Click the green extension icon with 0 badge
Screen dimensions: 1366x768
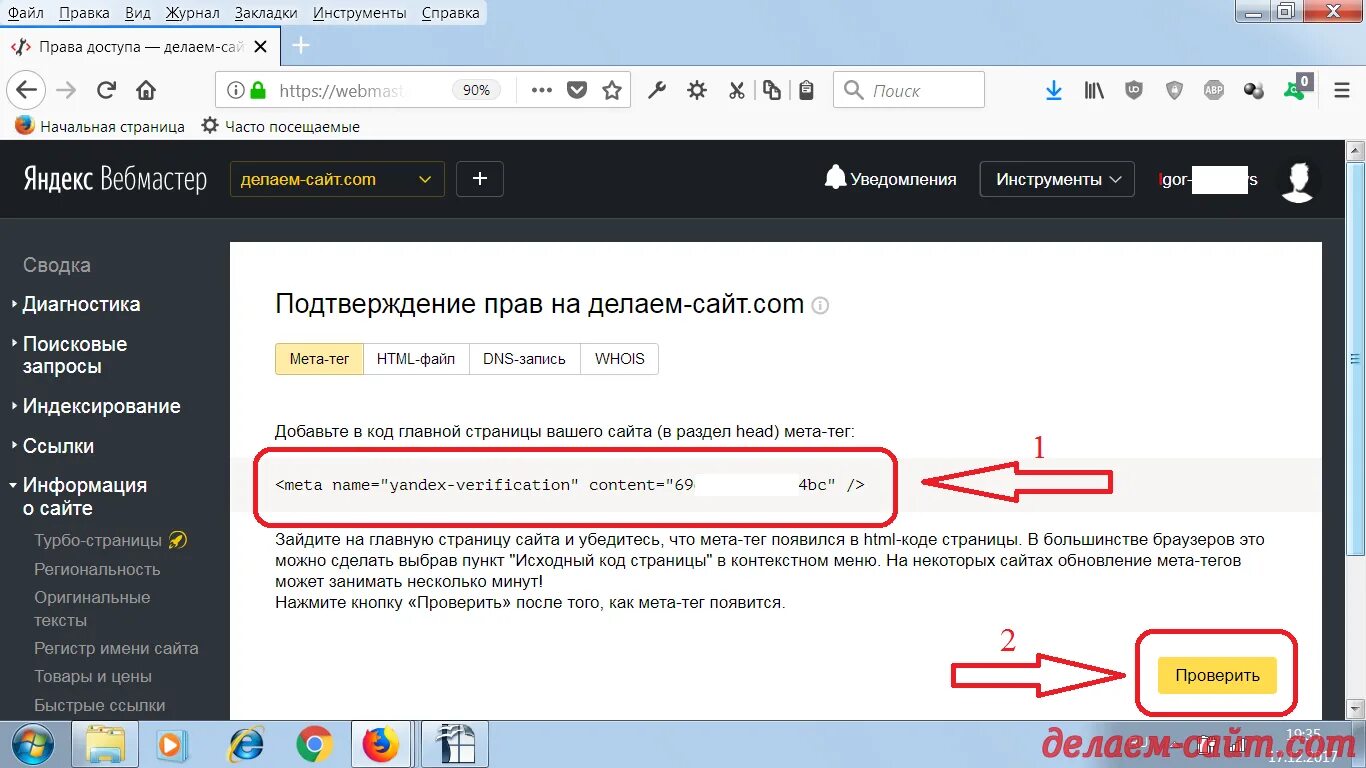click(x=1297, y=88)
